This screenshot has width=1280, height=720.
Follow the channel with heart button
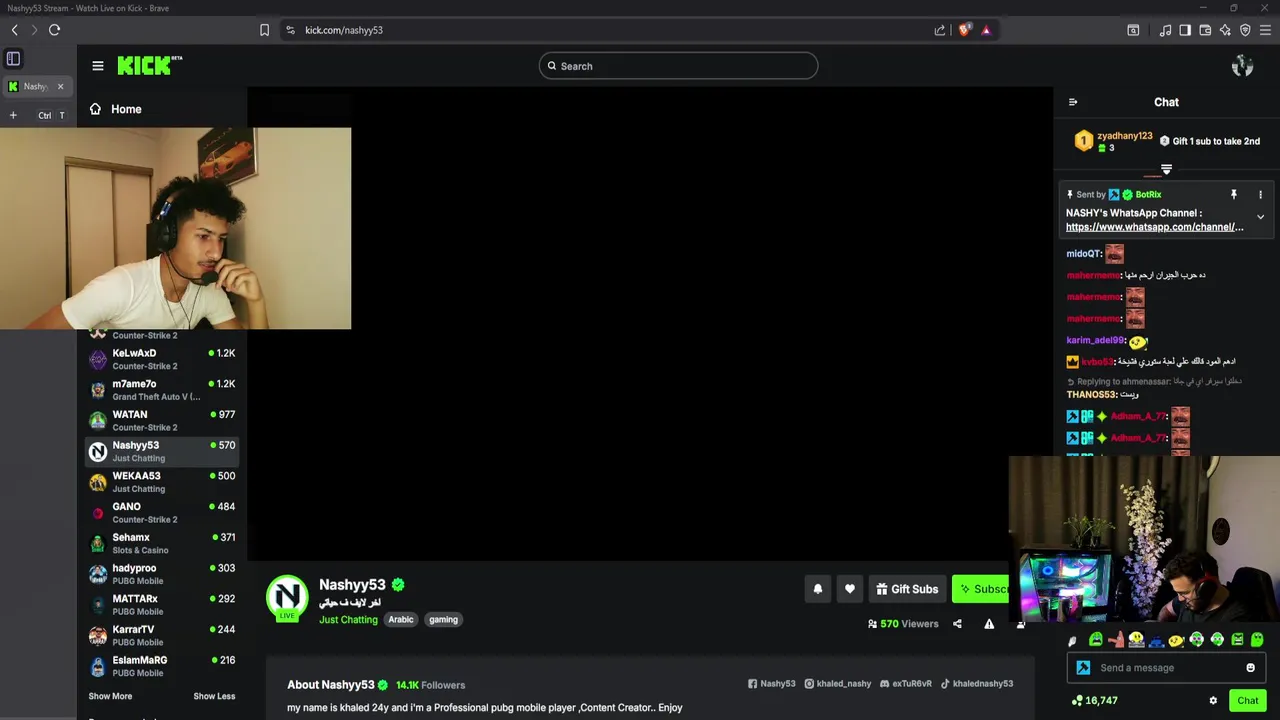(850, 589)
